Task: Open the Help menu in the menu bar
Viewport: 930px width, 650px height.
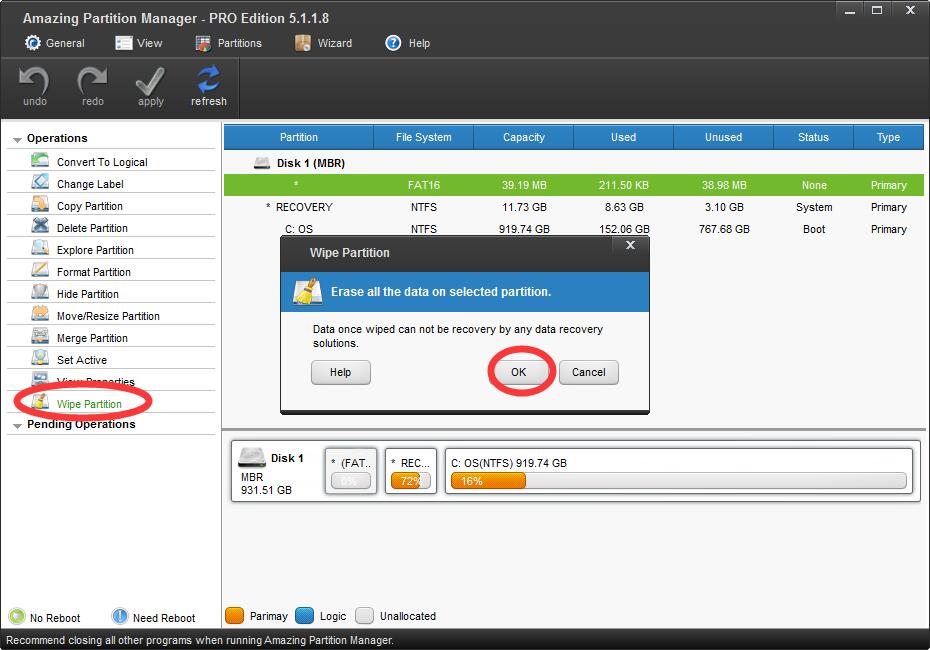Action: 407,43
